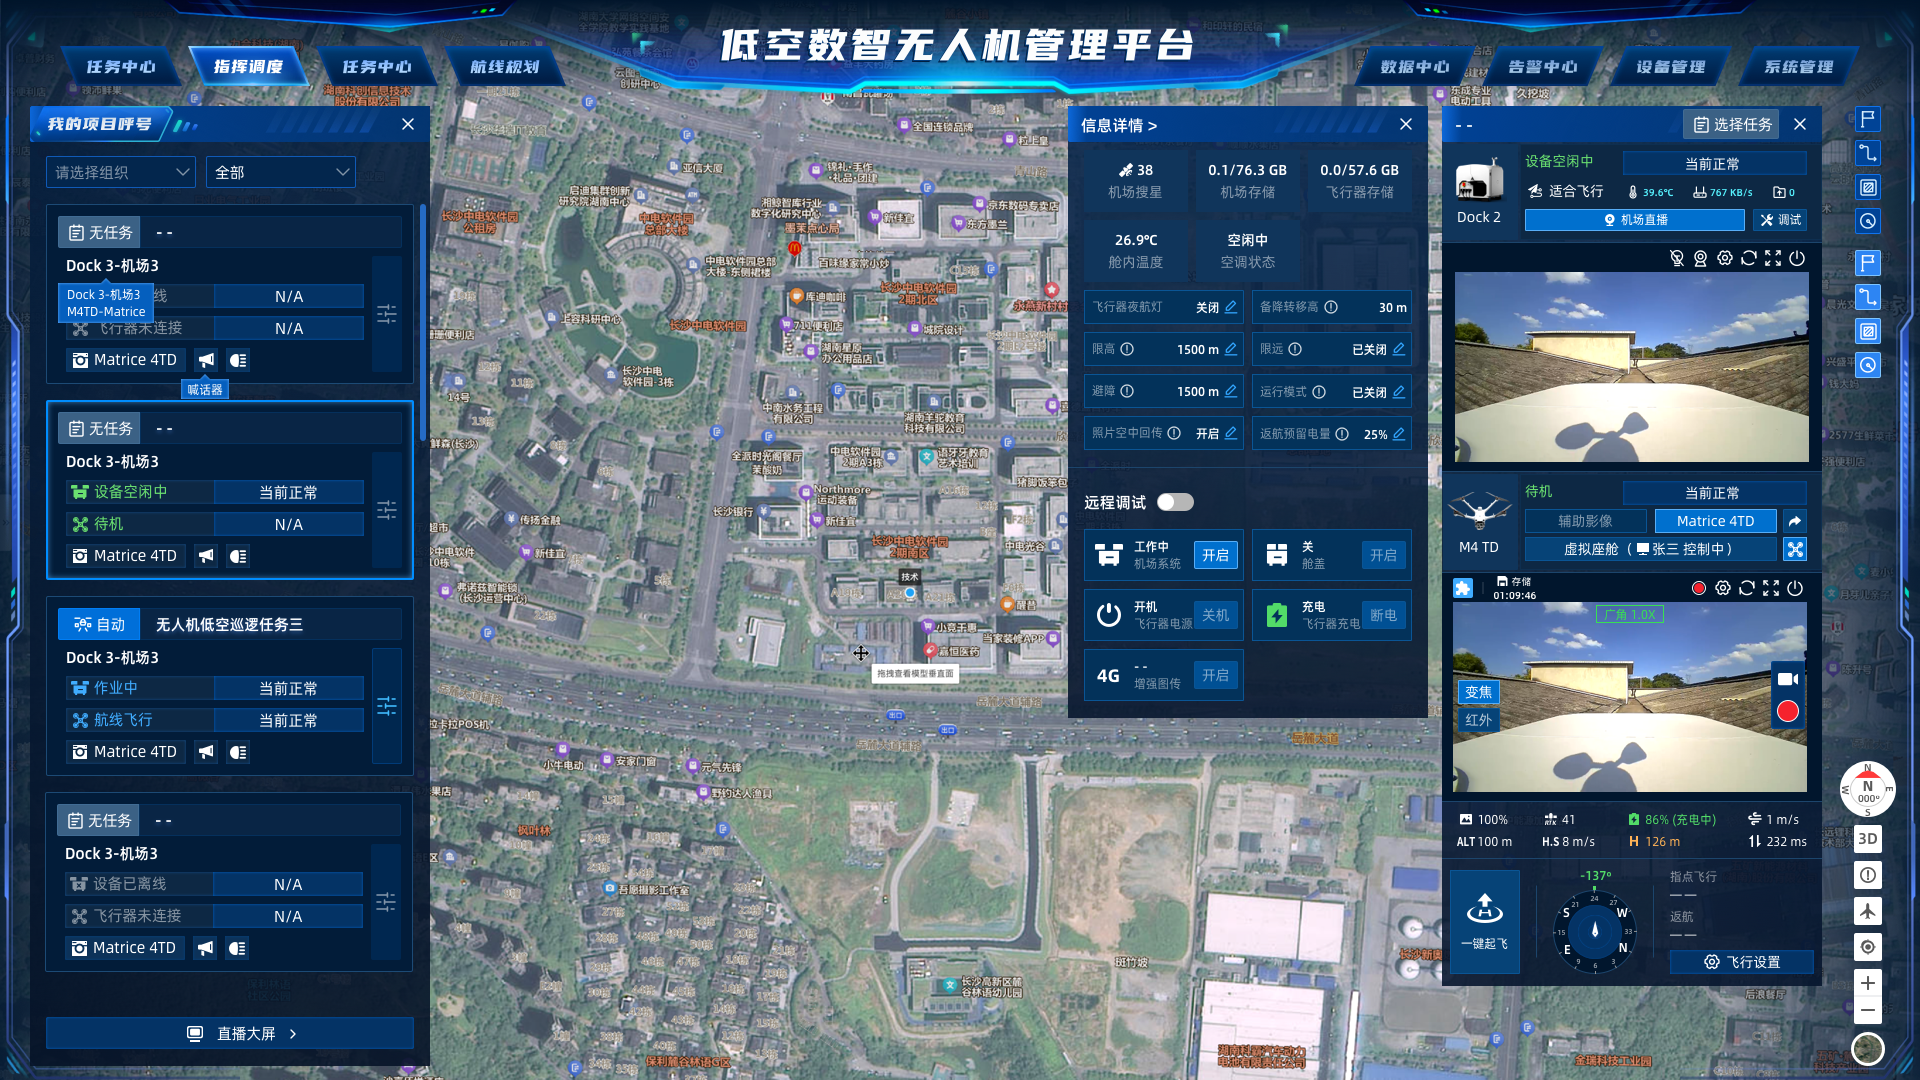Click the heading compass dial
The image size is (1920, 1080).
(x=1595, y=930)
